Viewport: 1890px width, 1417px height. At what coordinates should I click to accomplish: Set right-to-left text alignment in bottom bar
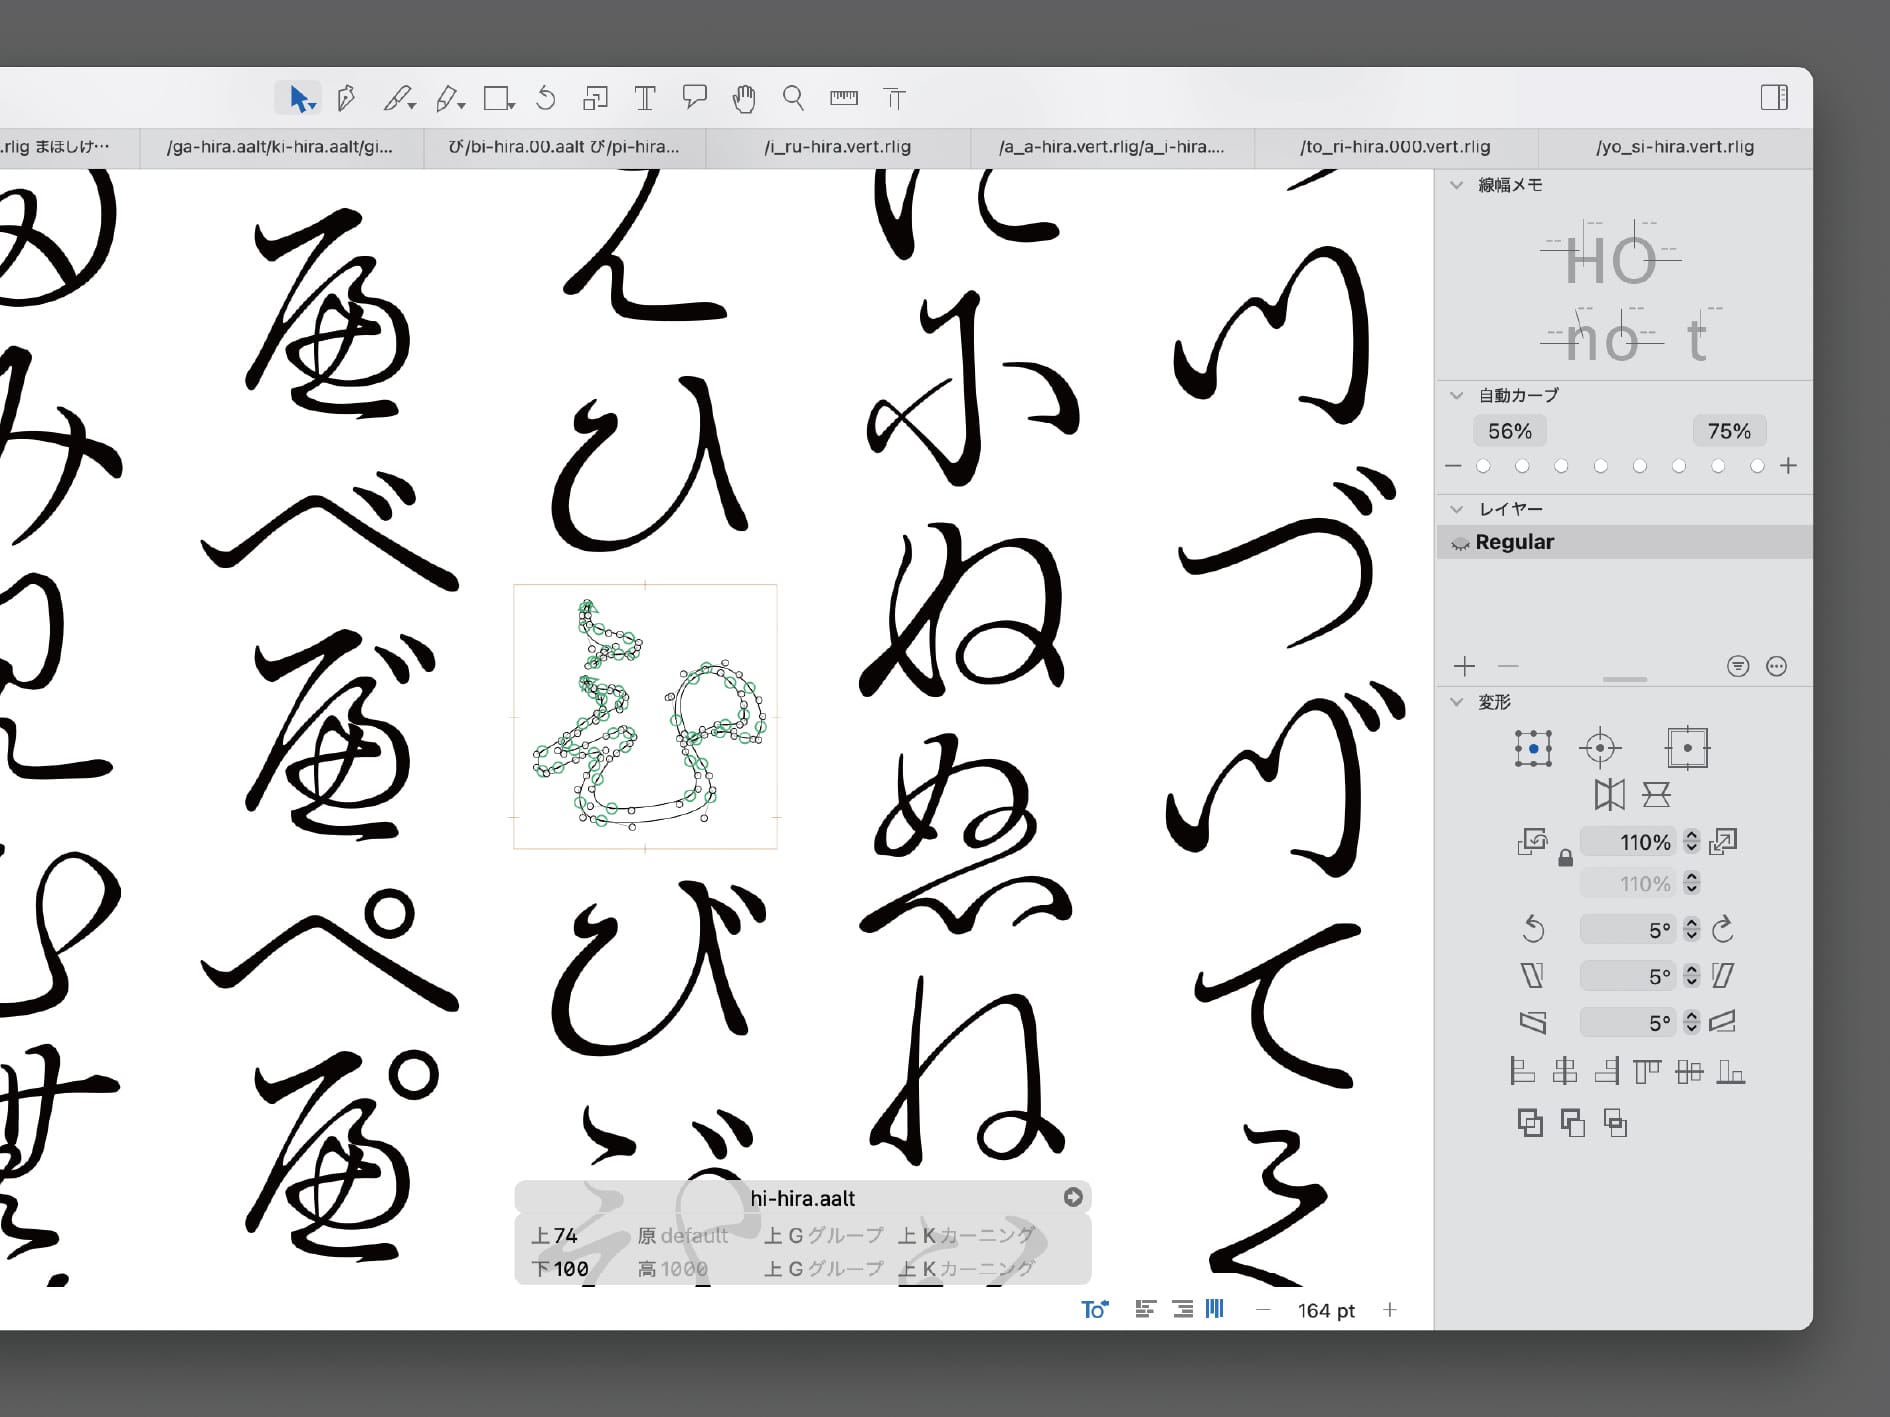1182,1309
